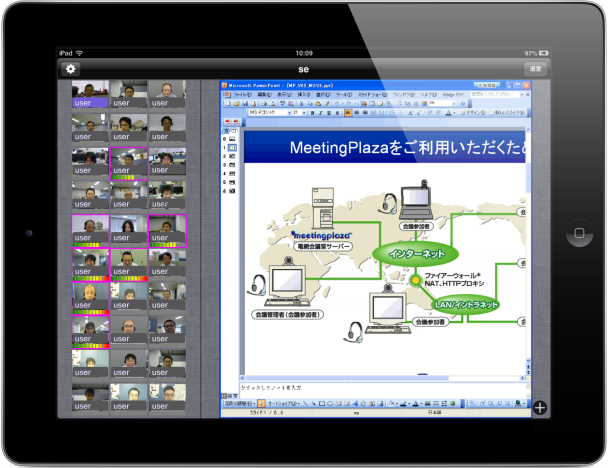Switch to Normal view button at bottom left

tap(224, 396)
